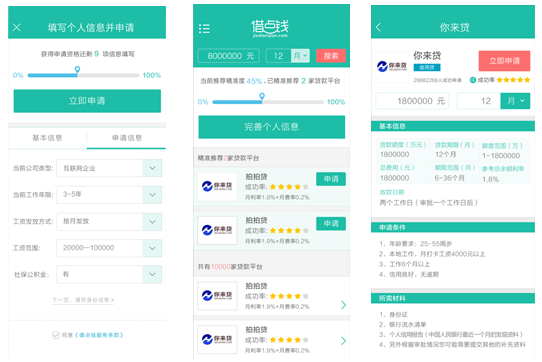The image size is (542, 362).
Task: Click progress marker on 推荐精准度 slider
Action: pyautogui.click(x=262, y=96)
